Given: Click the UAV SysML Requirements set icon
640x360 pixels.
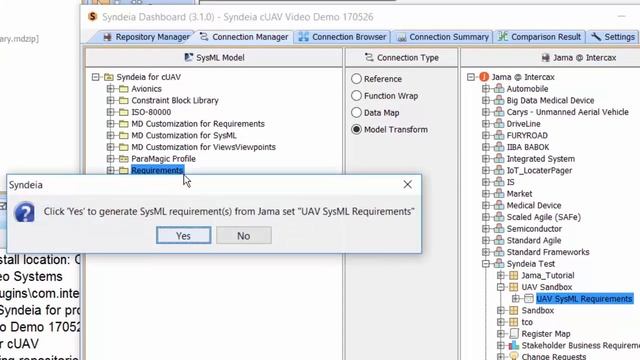Looking at the screenshot, I should tap(529, 299).
